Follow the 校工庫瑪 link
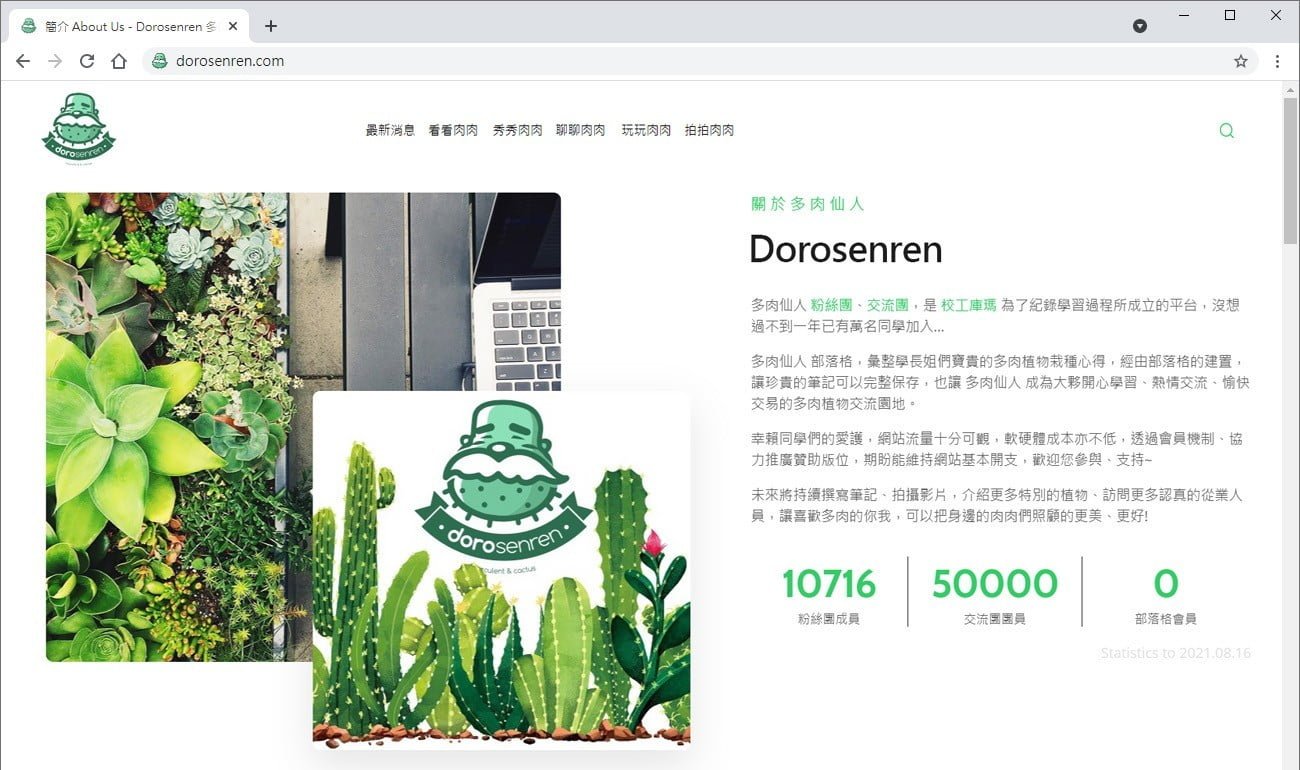 coord(968,305)
